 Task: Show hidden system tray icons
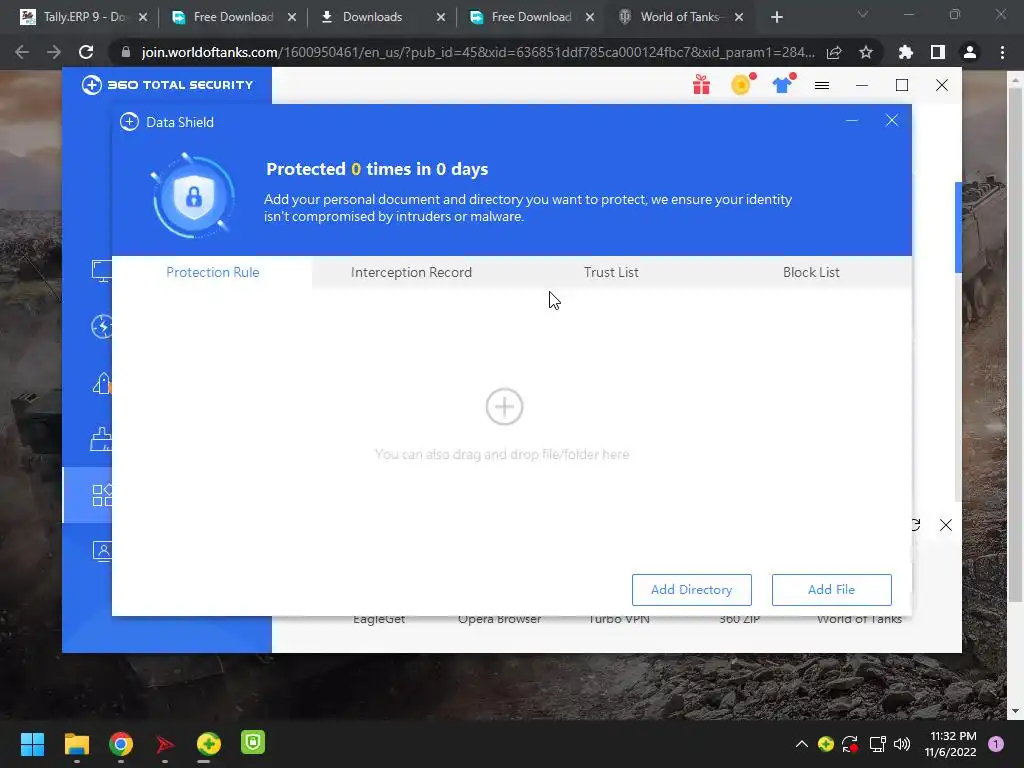(x=801, y=744)
